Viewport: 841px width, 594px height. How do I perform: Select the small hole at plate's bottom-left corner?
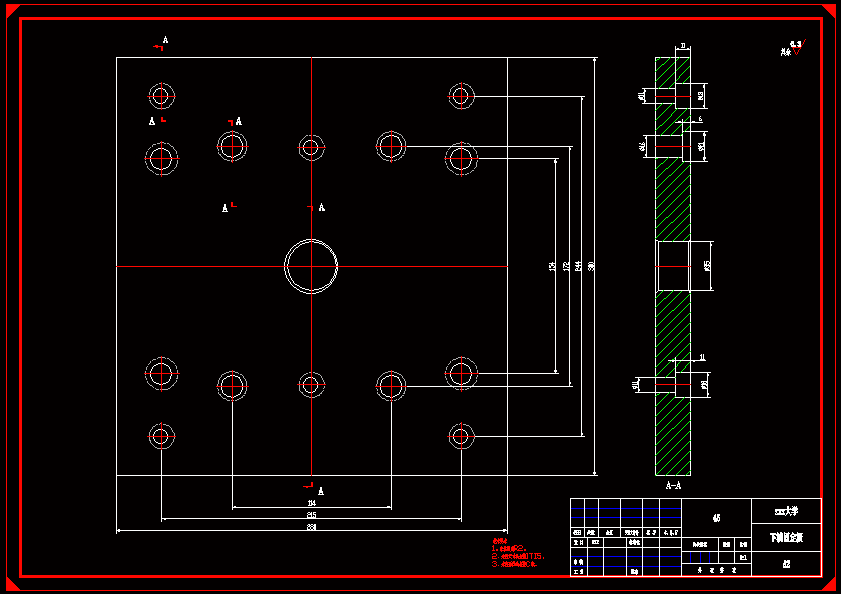[x=161, y=436]
